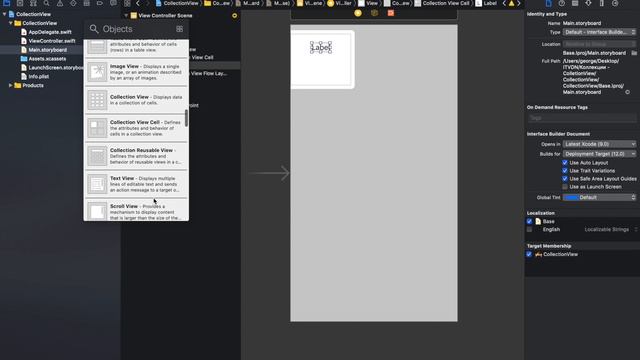This screenshot has width=640, height=360.
Task: Open the Breakpoint navigator icon
Action: coord(100,3)
